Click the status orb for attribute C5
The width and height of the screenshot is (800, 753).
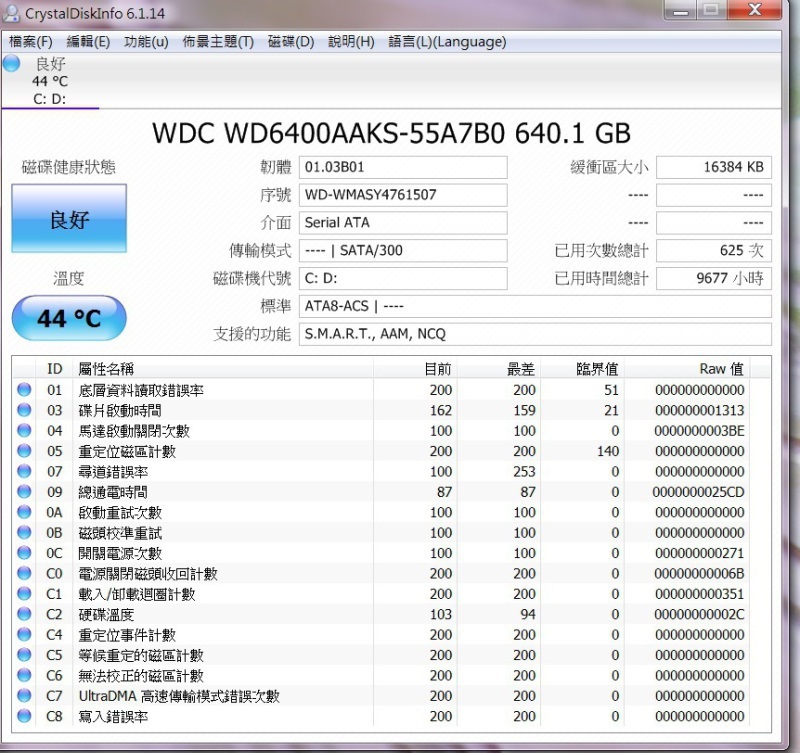tap(24, 655)
